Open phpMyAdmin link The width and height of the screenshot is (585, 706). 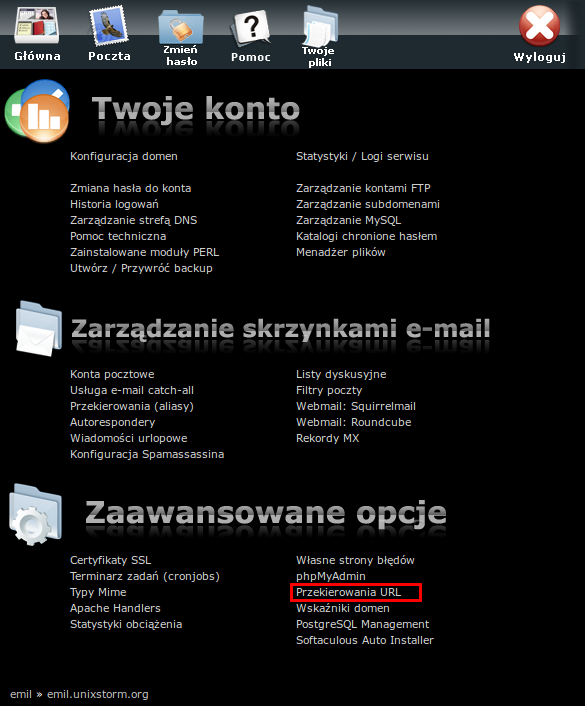[331, 576]
